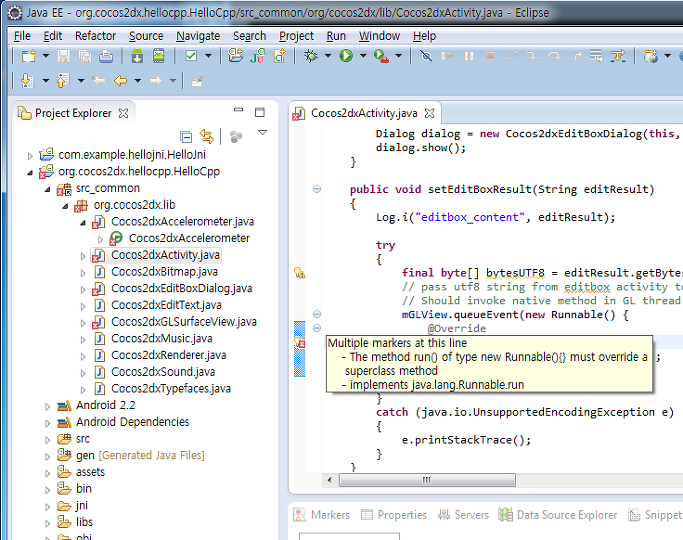Image resolution: width=683 pixels, height=540 pixels.
Task: Minimize the Project Explorer panel
Action: click(x=238, y=110)
